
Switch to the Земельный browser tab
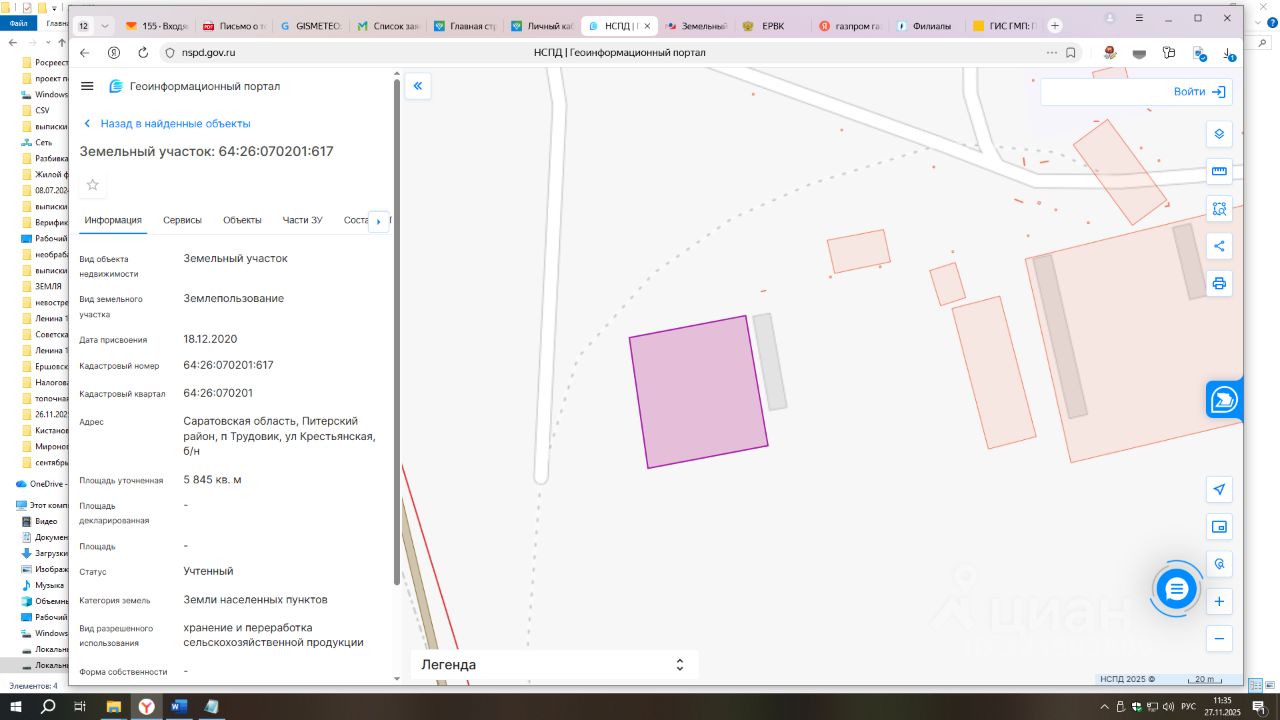tap(697, 26)
